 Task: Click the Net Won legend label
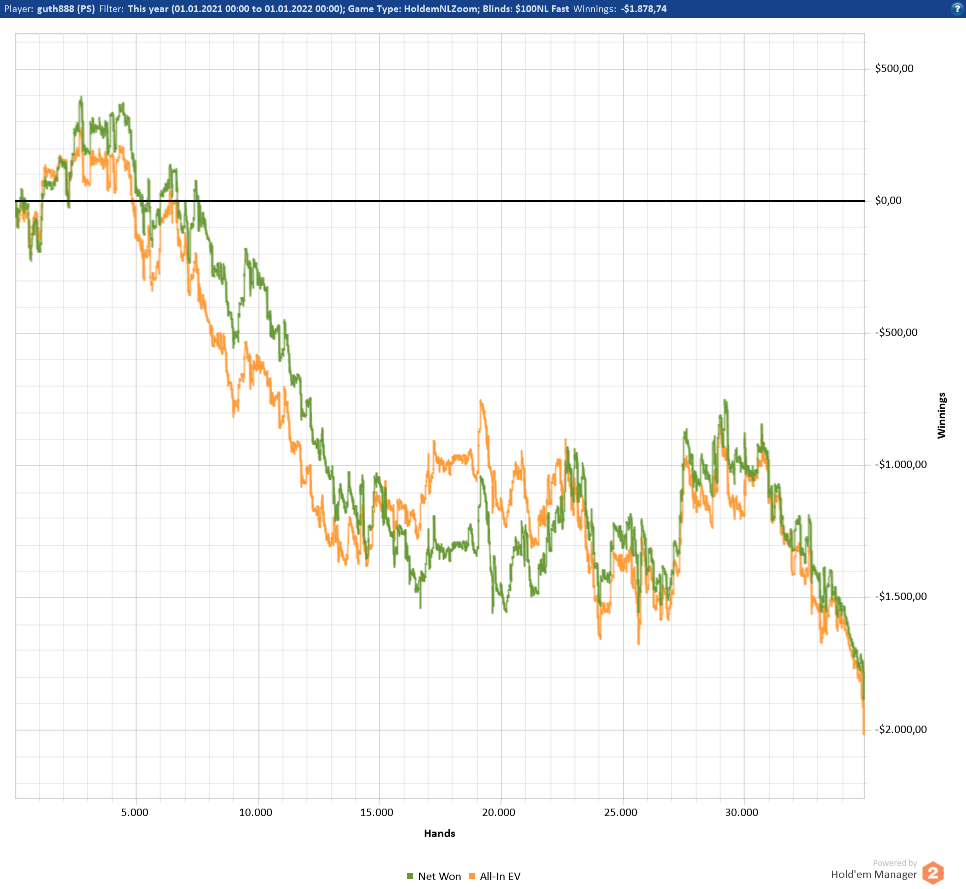coord(439,876)
